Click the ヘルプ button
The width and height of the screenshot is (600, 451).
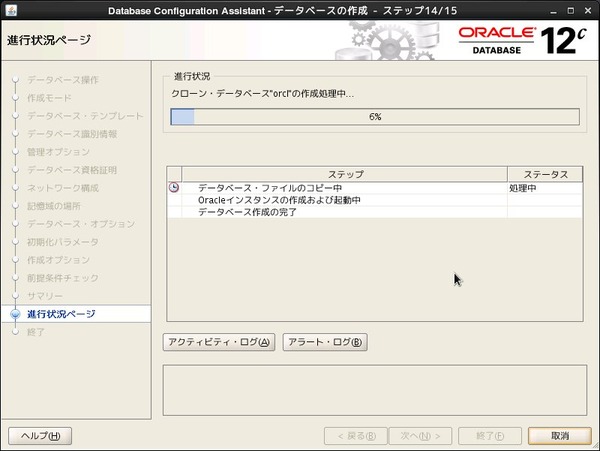tap(40, 436)
